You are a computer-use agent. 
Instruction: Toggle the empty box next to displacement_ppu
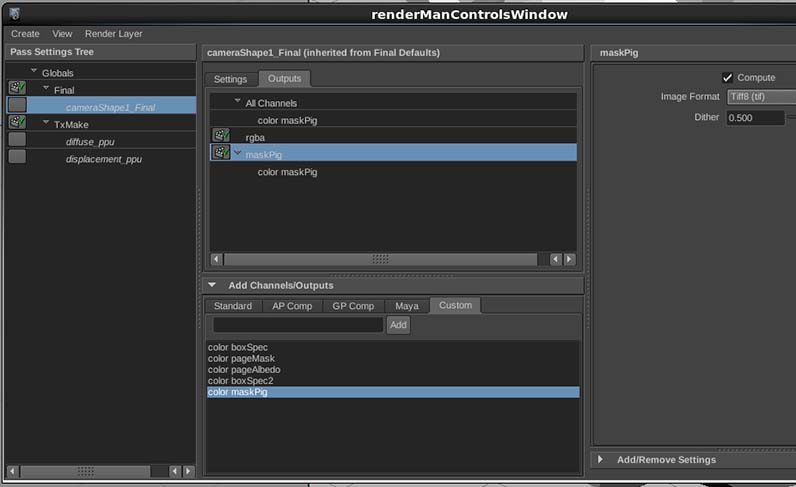pyautogui.click(x=17, y=156)
